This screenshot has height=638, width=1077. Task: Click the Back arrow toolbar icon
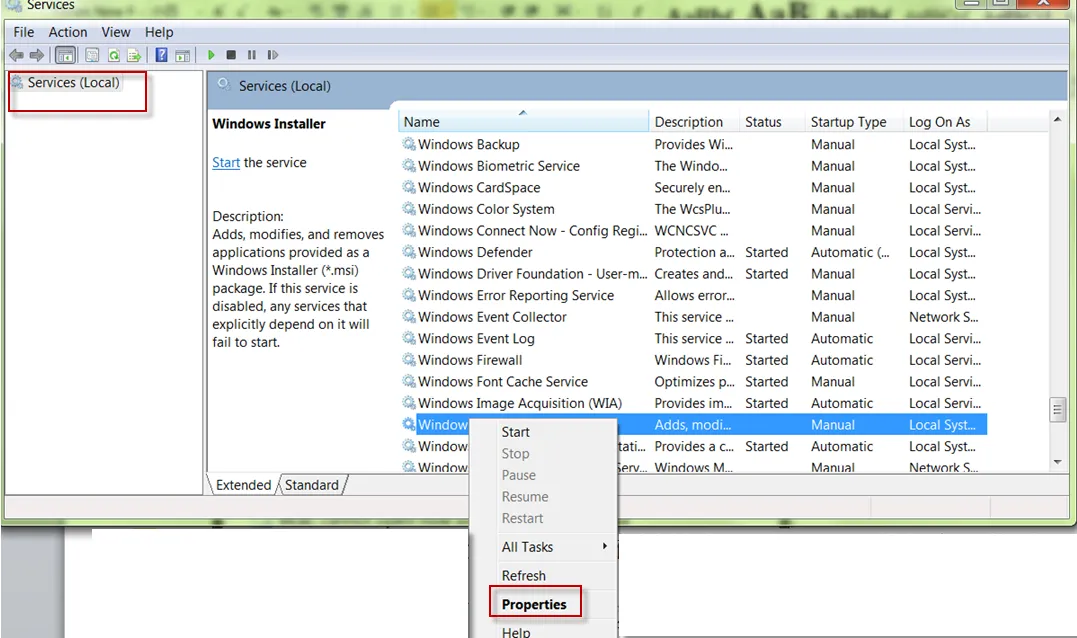(16, 55)
